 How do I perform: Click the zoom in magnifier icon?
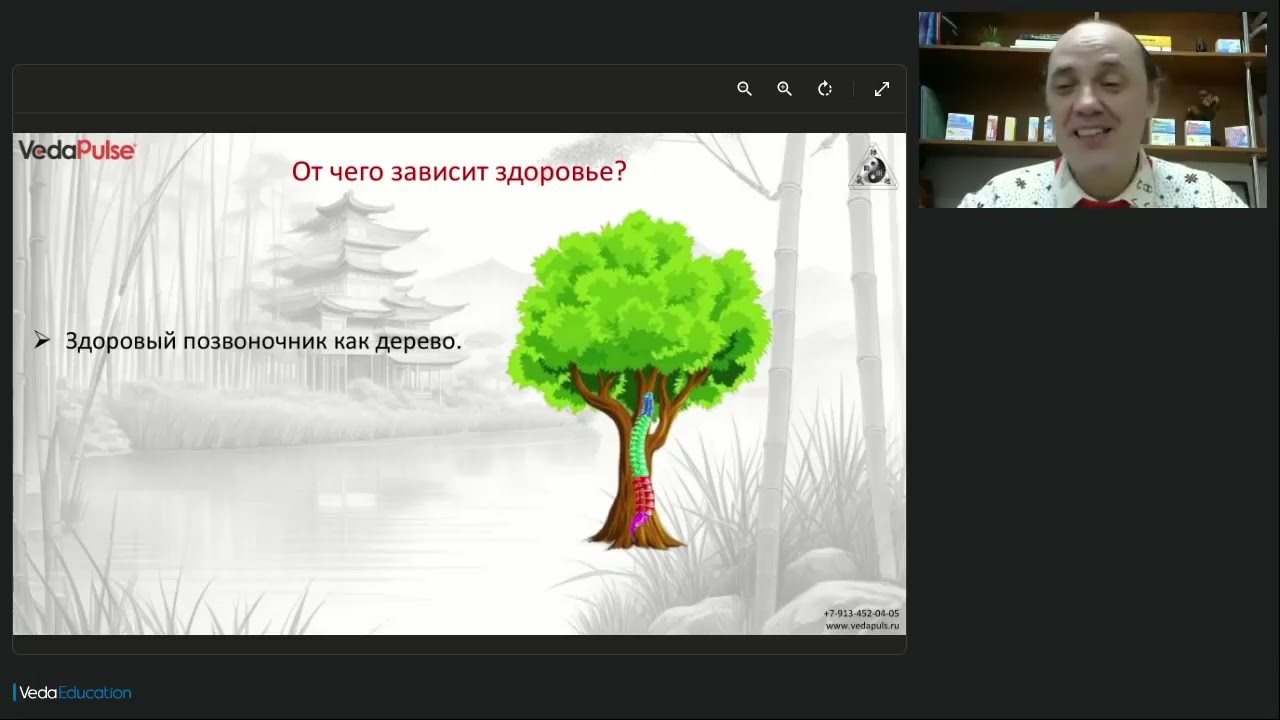tap(784, 89)
